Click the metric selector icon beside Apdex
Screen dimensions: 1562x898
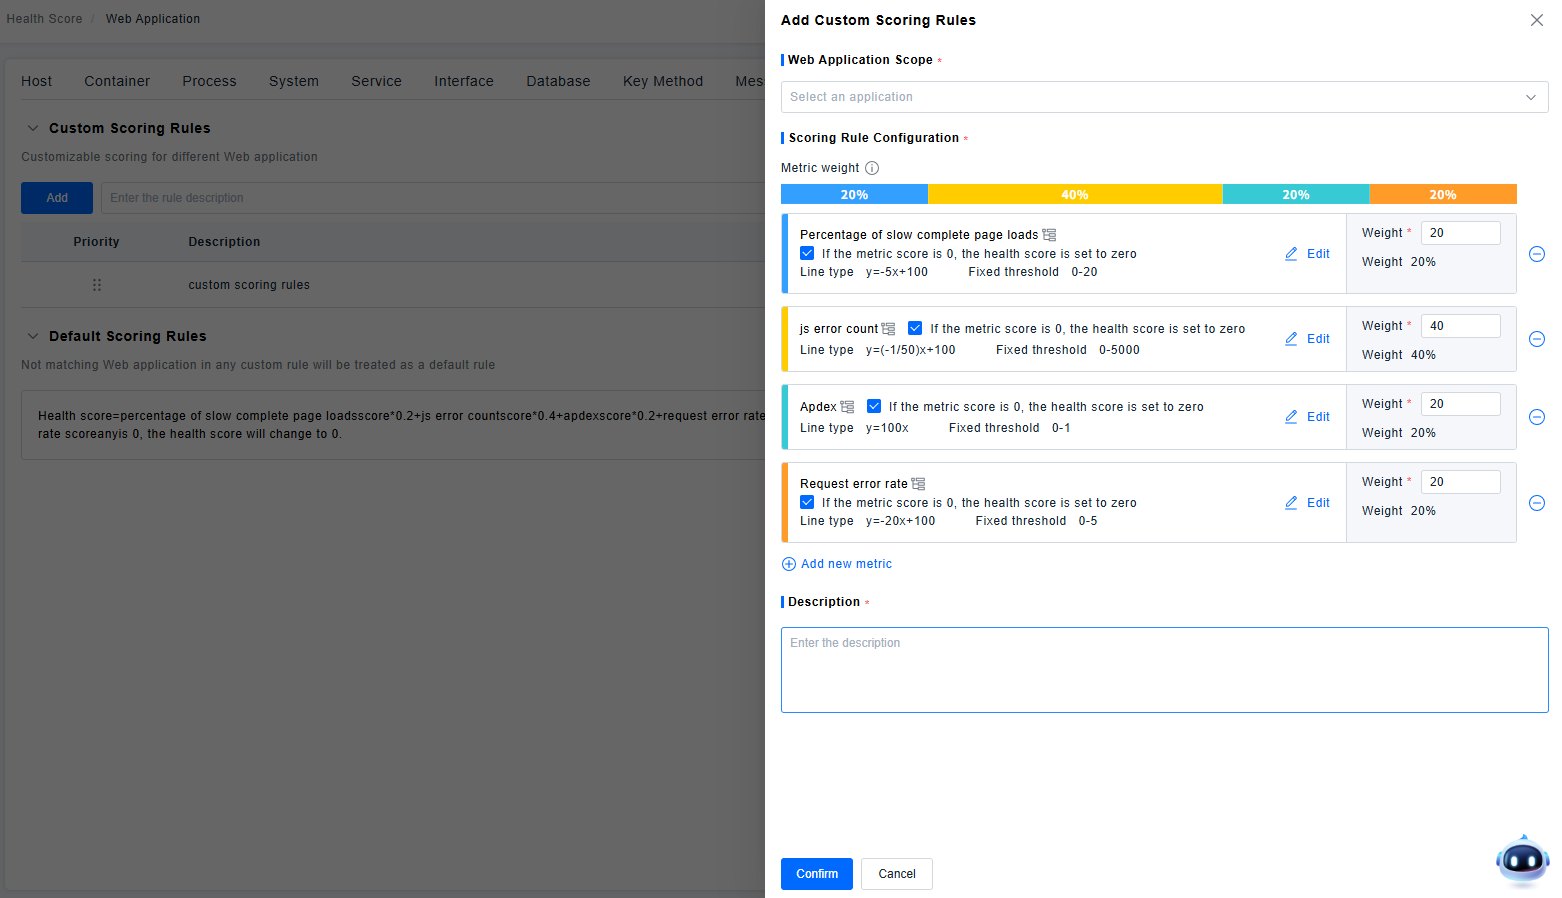848,407
